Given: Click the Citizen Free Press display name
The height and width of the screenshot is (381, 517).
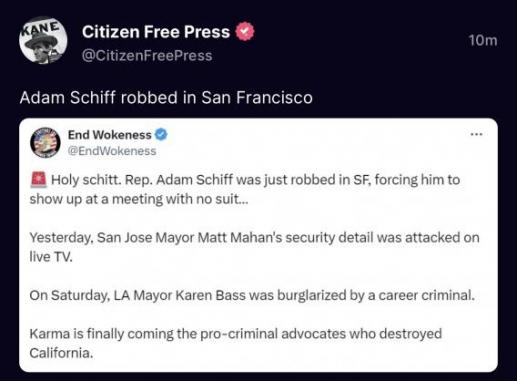Looking at the screenshot, I should point(156,32).
